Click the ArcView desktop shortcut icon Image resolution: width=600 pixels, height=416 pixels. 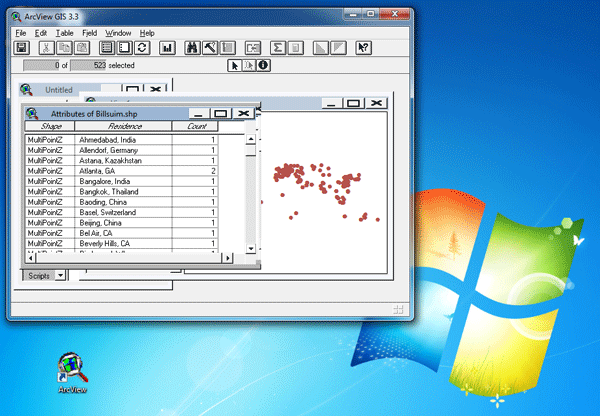(72, 373)
